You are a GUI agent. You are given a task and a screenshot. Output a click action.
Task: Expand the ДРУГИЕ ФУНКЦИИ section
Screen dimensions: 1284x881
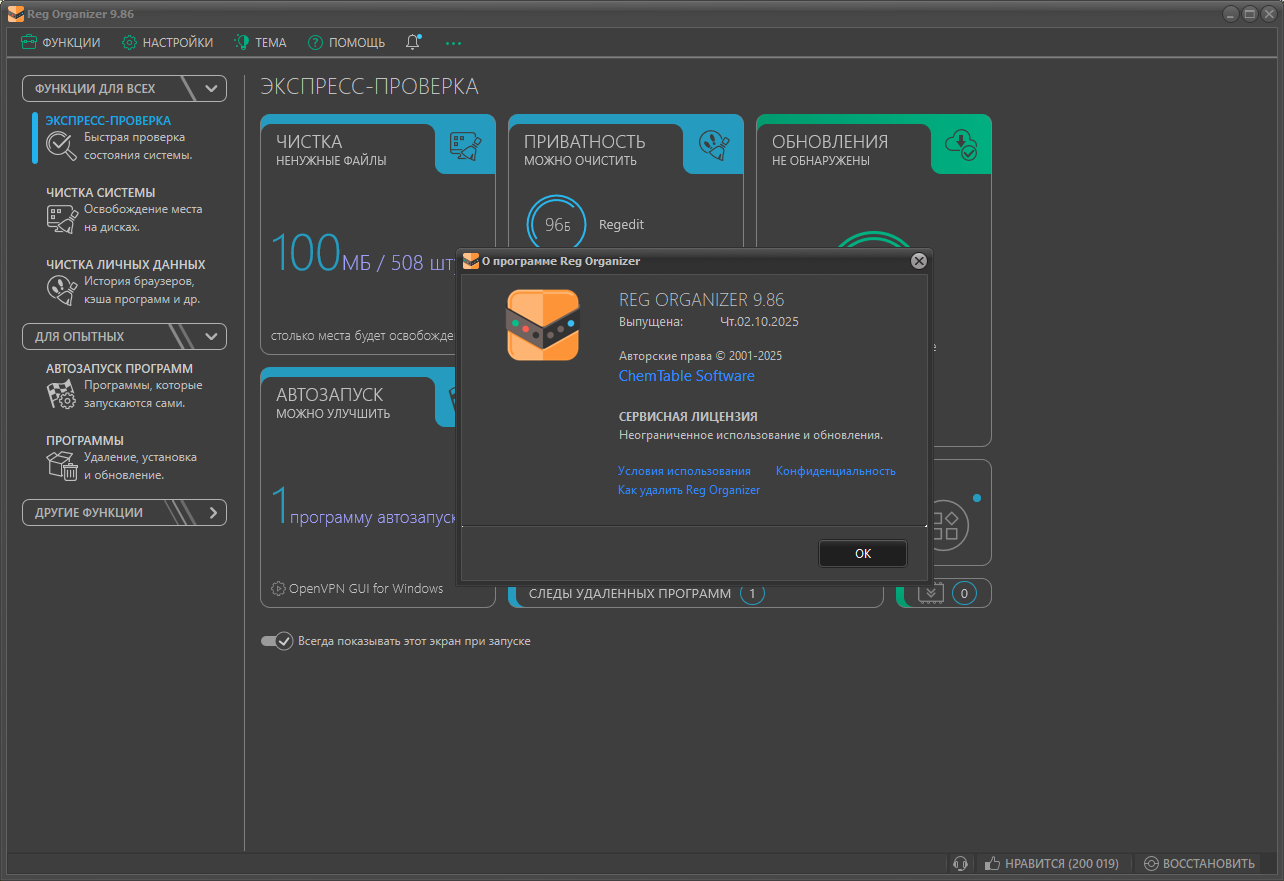pos(211,512)
